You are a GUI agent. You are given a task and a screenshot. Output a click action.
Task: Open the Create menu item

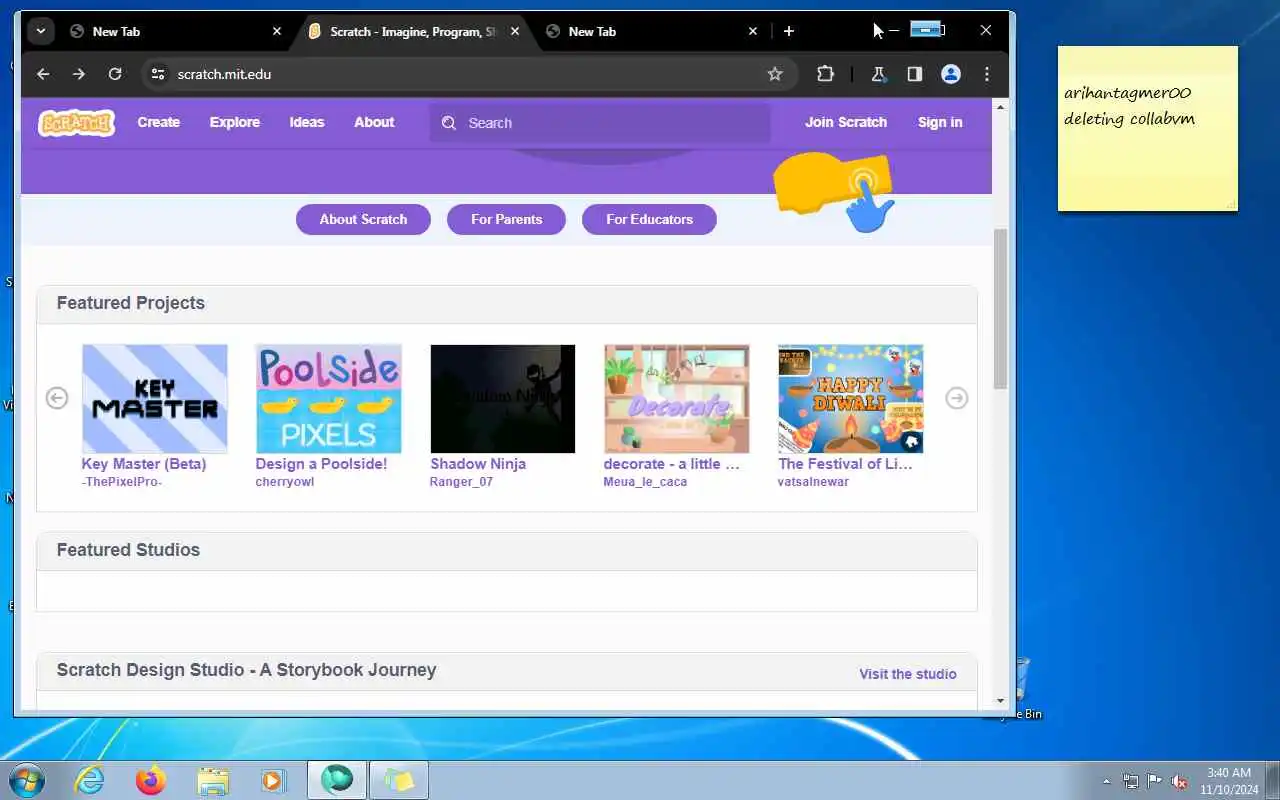click(158, 122)
